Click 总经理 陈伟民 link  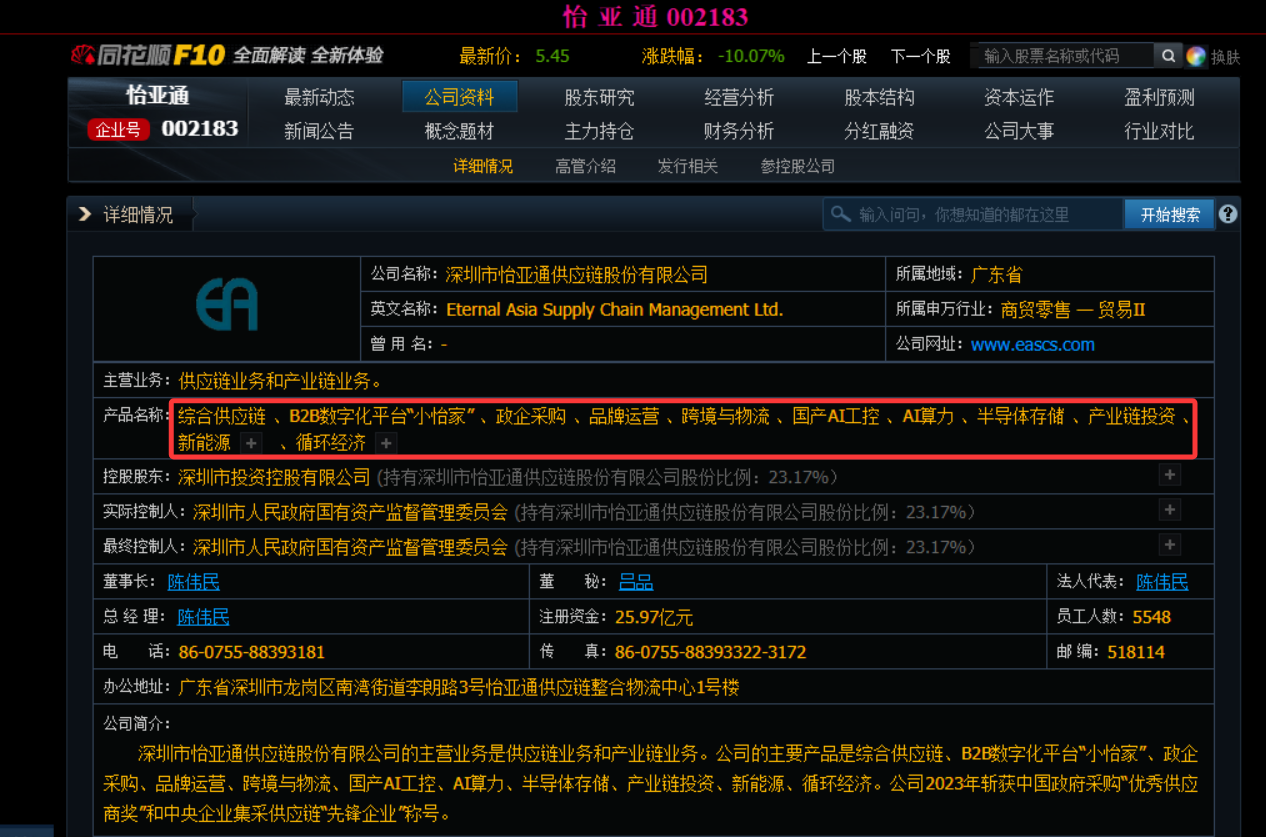coord(203,616)
